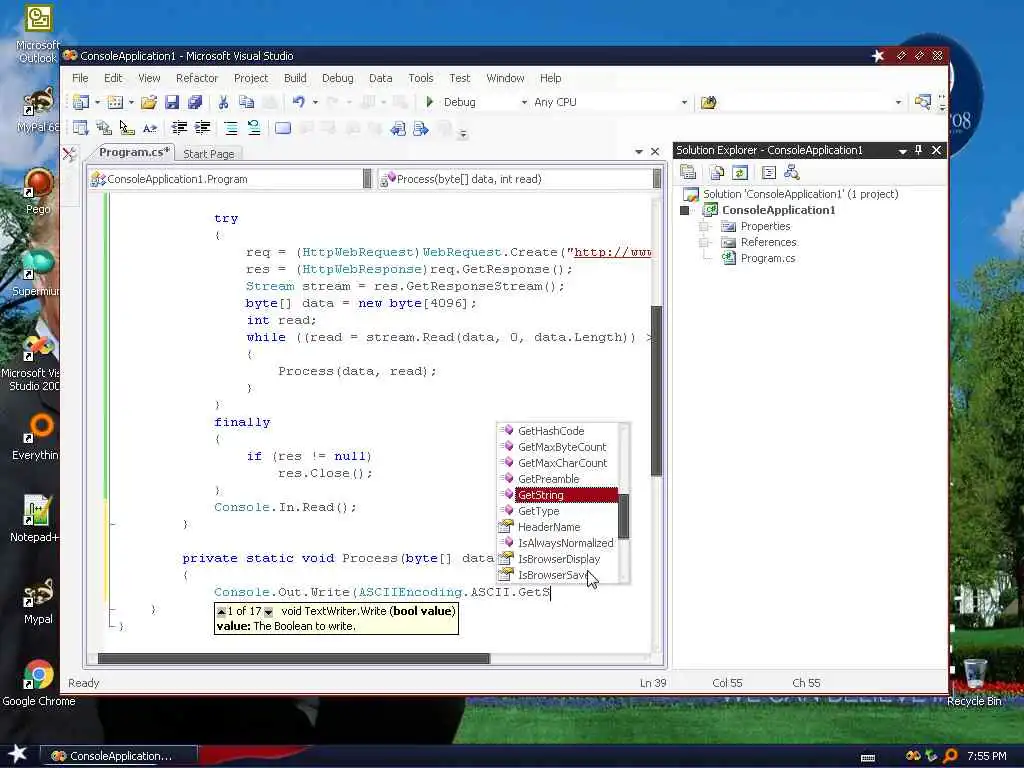
Task: Open the Tools menu
Action: click(421, 78)
